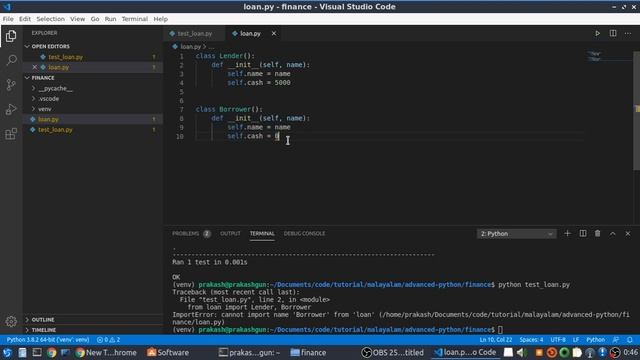
Task: Change language mode via Python
Action: (x=596, y=340)
